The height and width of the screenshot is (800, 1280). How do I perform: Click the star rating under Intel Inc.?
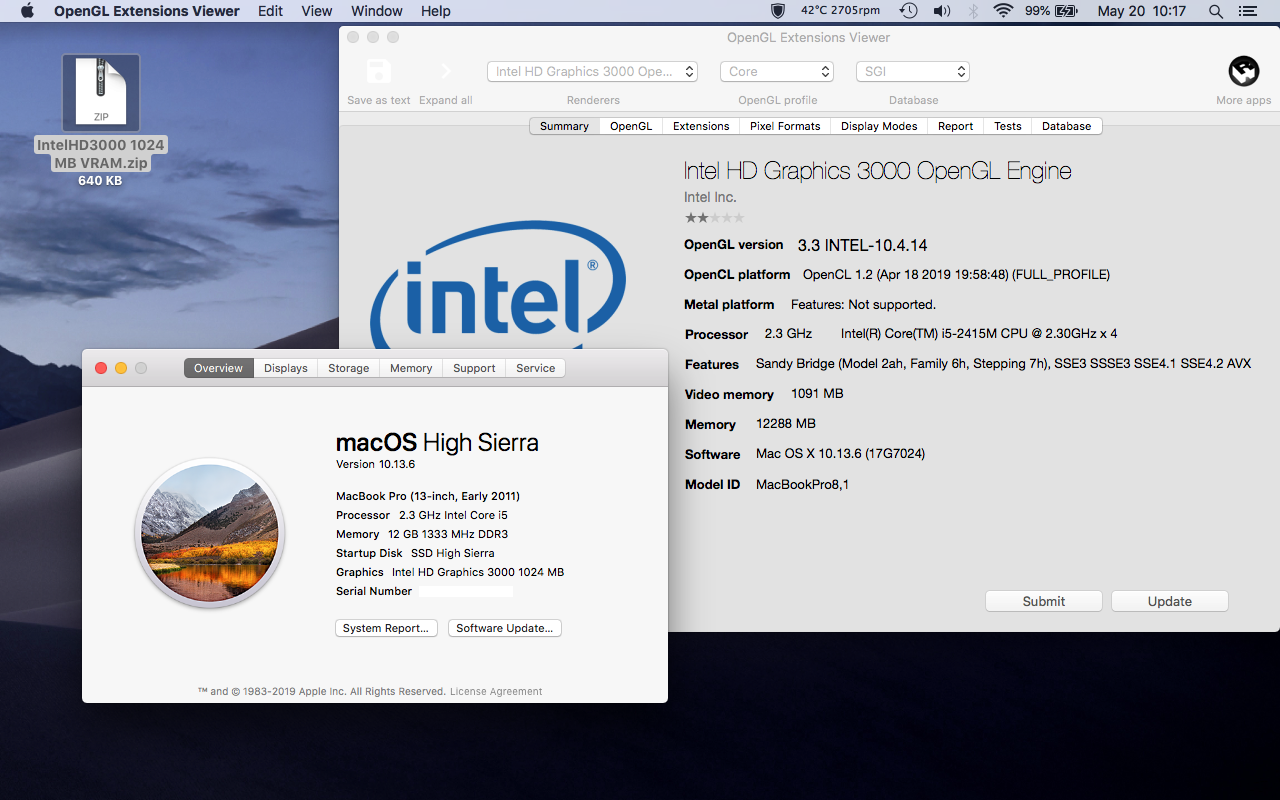714,217
